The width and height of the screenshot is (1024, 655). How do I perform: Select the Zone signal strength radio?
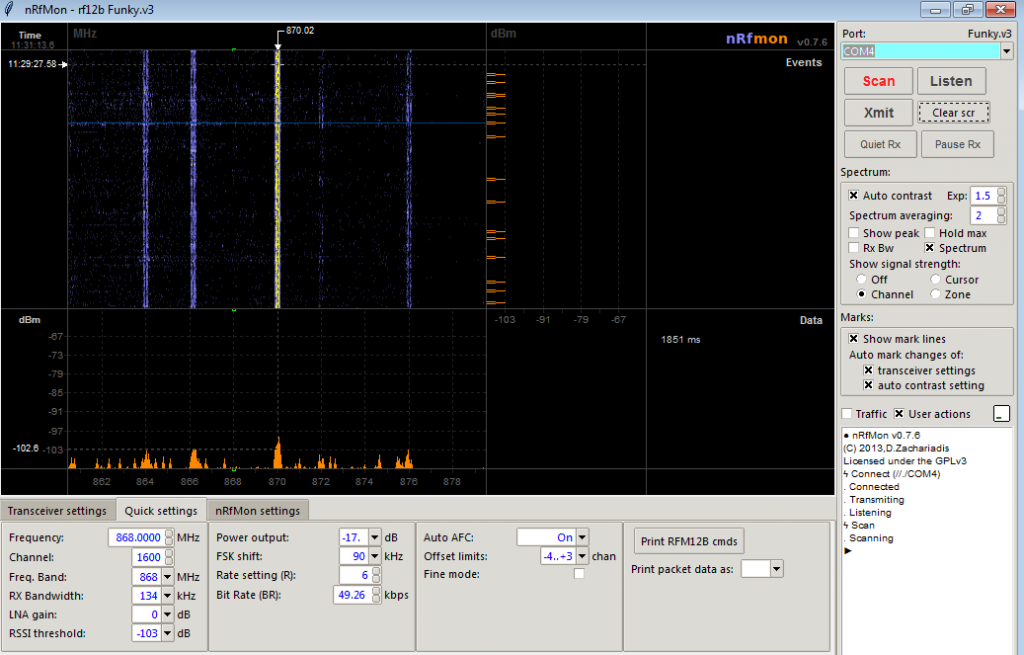click(935, 295)
